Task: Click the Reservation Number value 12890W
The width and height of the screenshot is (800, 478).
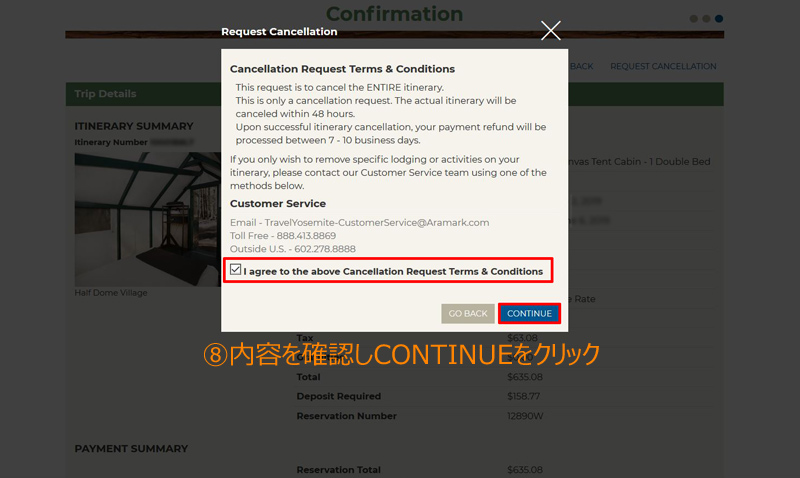Action: [525, 416]
